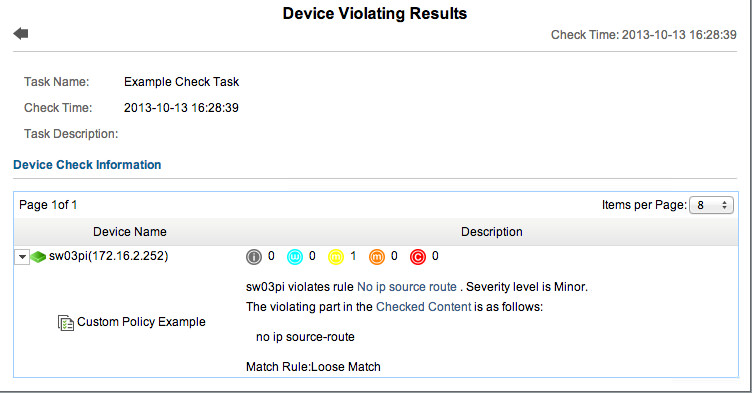Image resolution: width=752 pixels, height=393 pixels.
Task: Click the Custom Policy Example checklist icon
Action: point(66,323)
